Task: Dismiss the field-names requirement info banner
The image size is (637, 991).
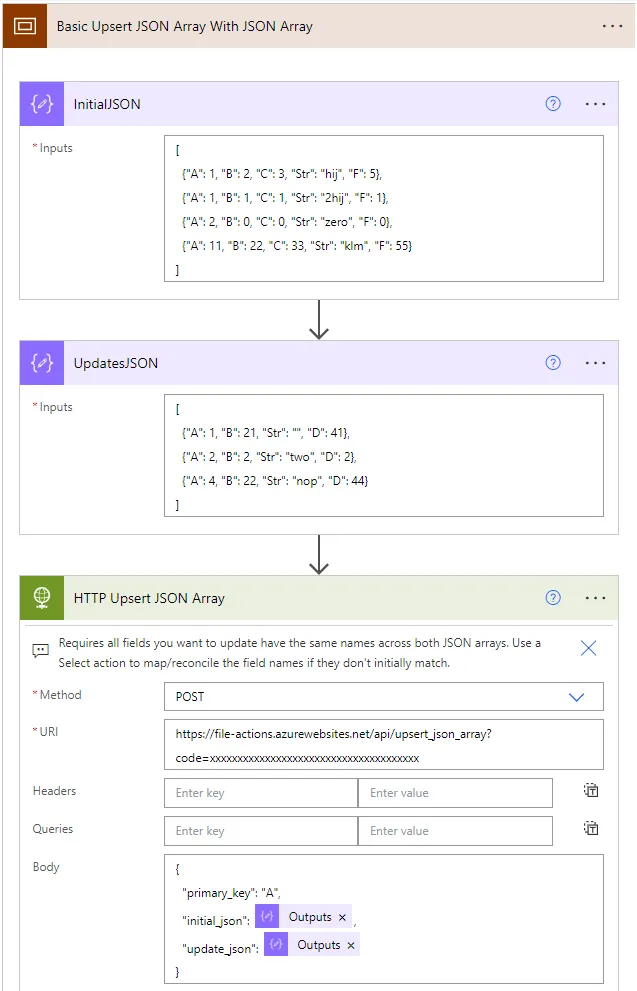Action: pyautogui.click(x=588, y=647)
